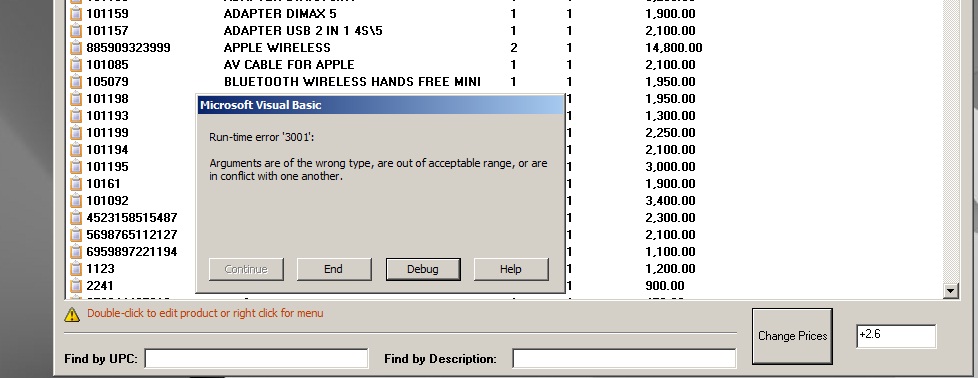978x378 pixels.
Task: Click the product icon for UPC 101199
Action: [x=75, y=132]
